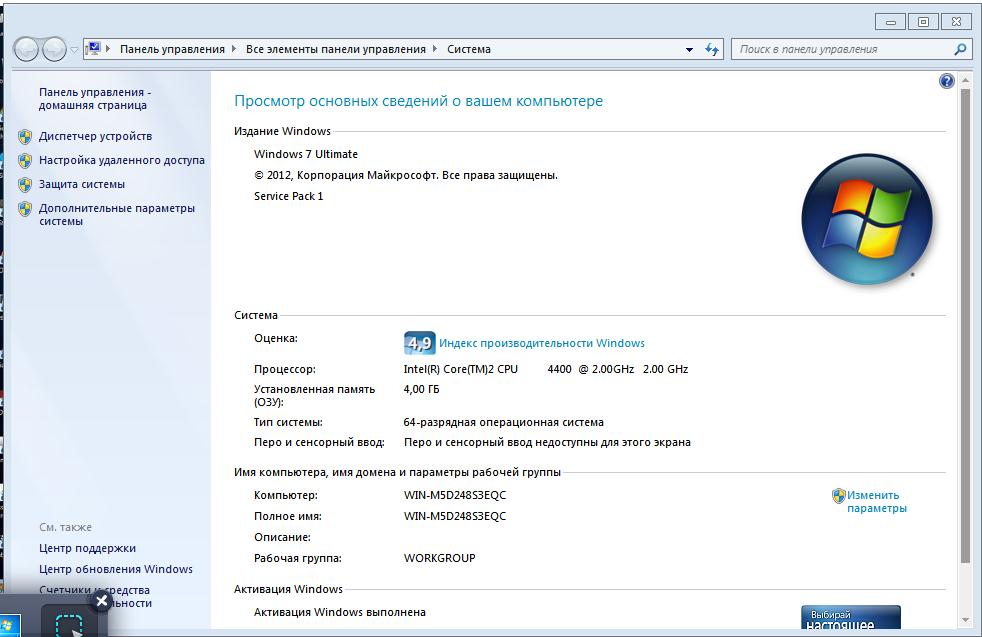
Task: Expand chevron before Панель управления breadcrumb
Action: tap(108, 49)
